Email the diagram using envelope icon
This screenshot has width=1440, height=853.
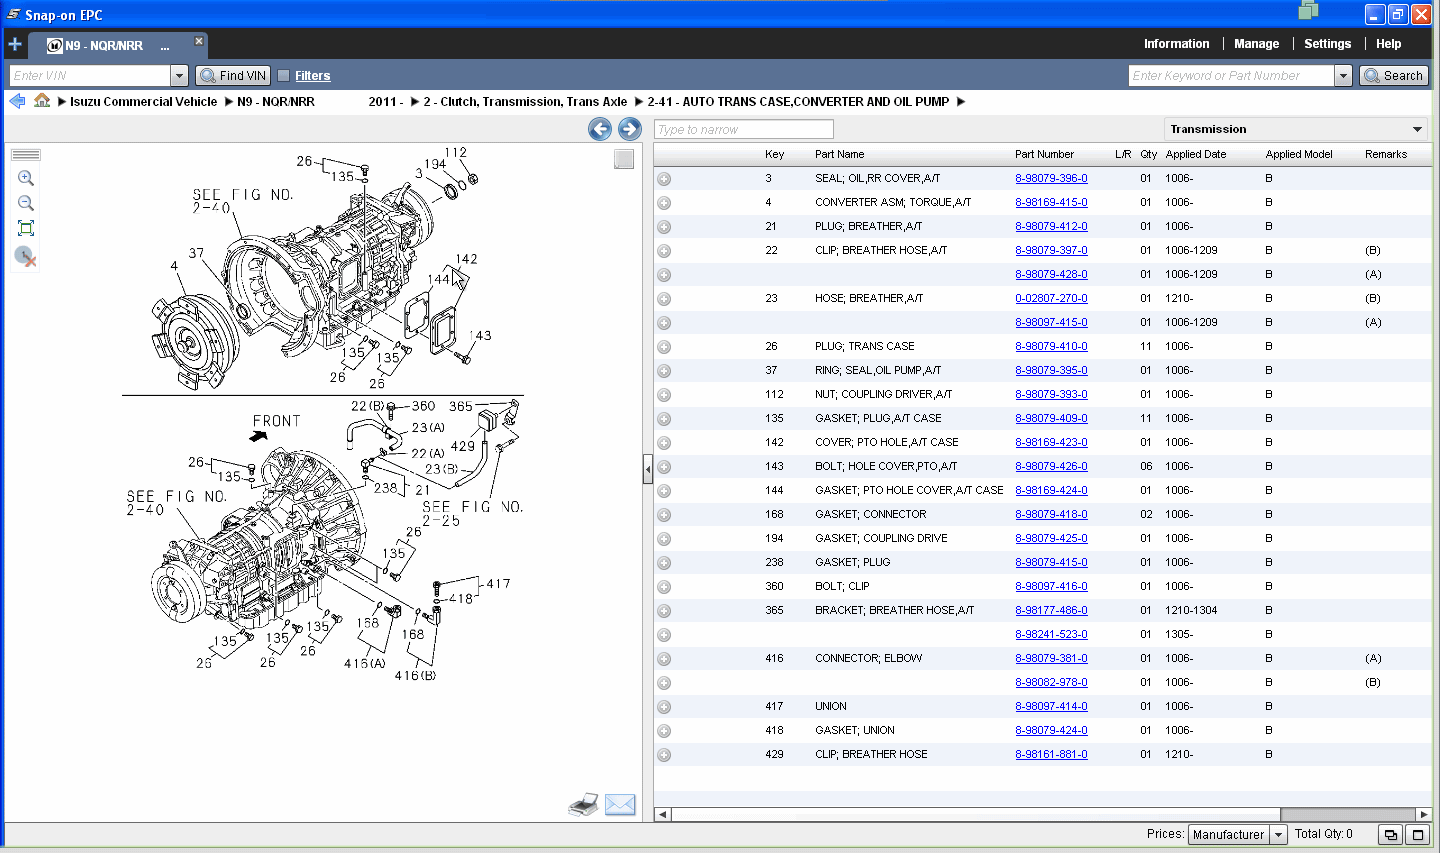620,804
